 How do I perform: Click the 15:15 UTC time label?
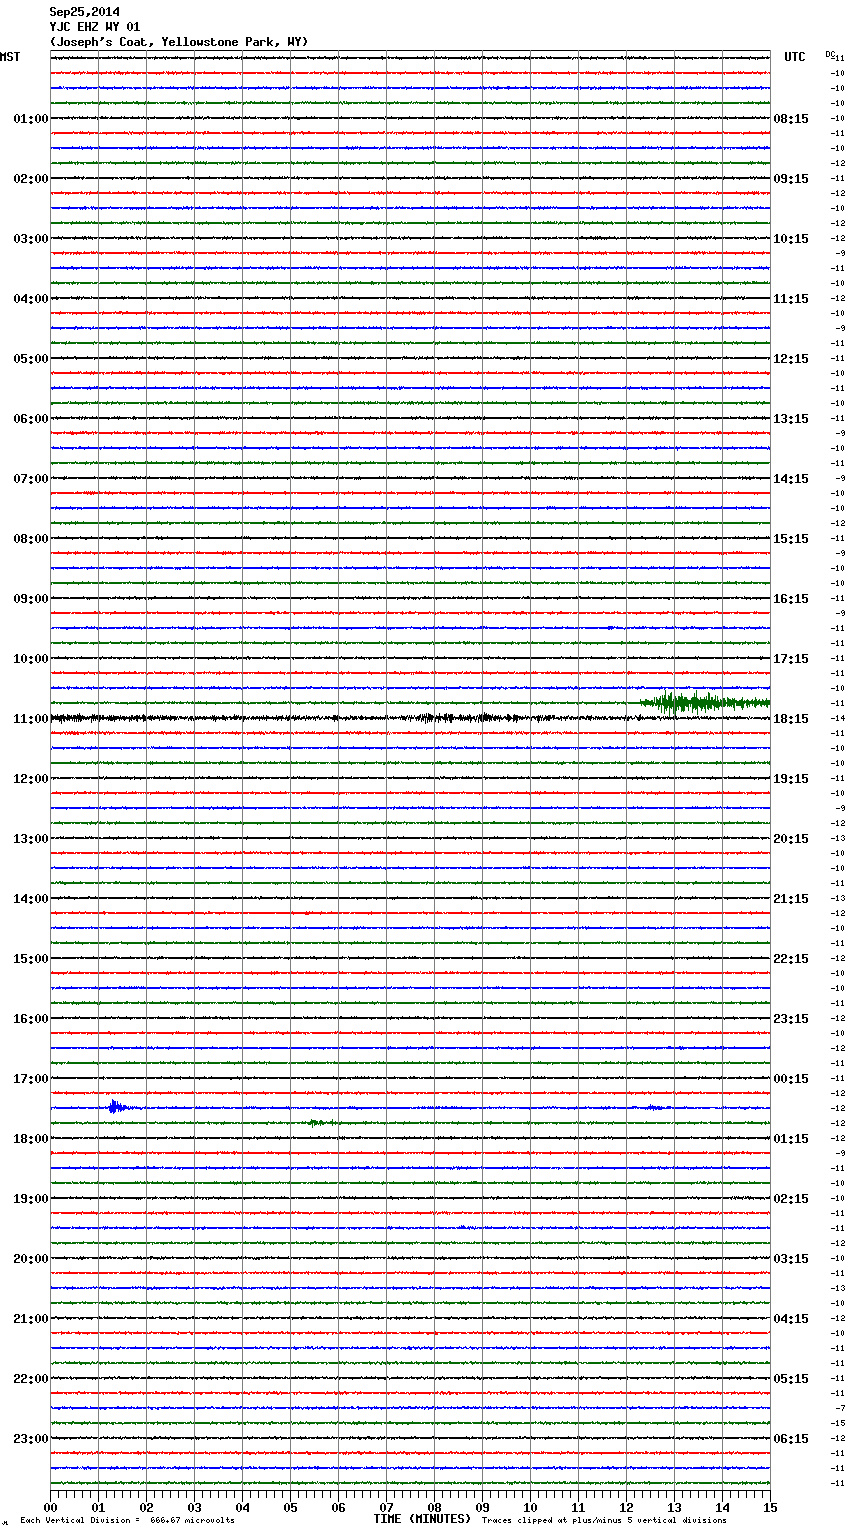(791, 539)
